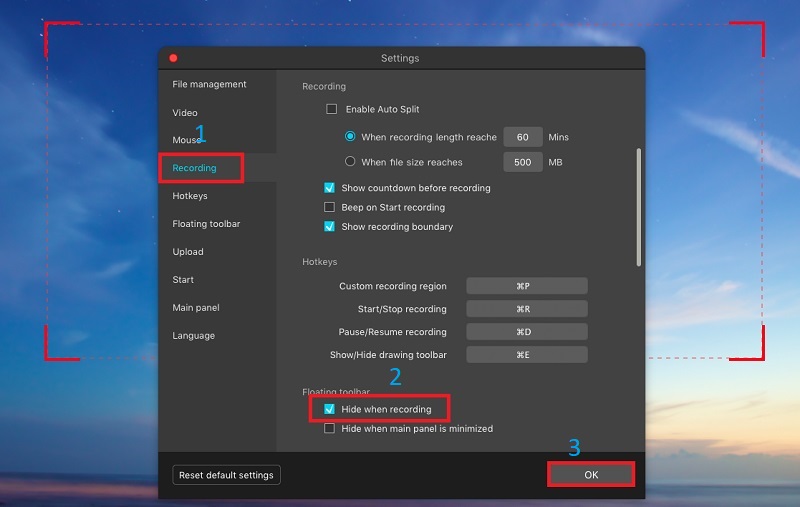The width and height of the screenshot is (800, 507).
Task: Confirm settings with the OK button
Action: click(x=591, y=475)
